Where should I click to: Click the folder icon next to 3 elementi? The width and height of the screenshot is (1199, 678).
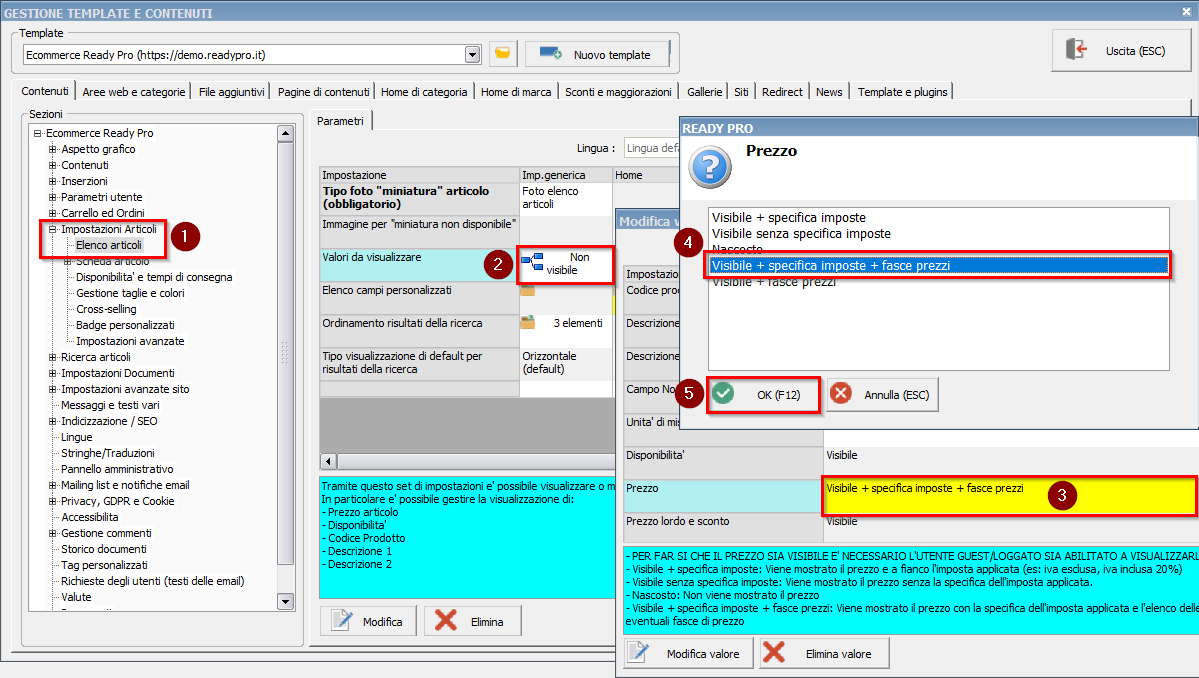click(x=528, y=323)
